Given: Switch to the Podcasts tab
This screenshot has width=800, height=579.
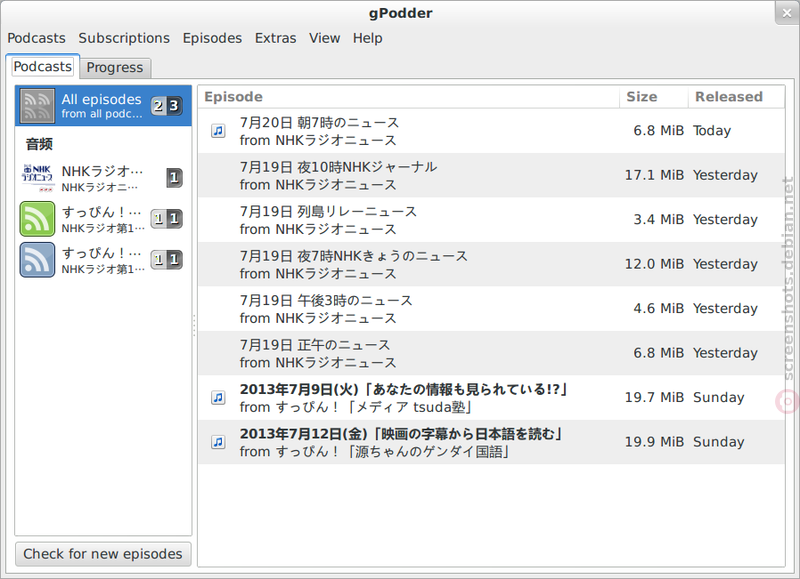Looking at the screenshot, I should [42, 67].
